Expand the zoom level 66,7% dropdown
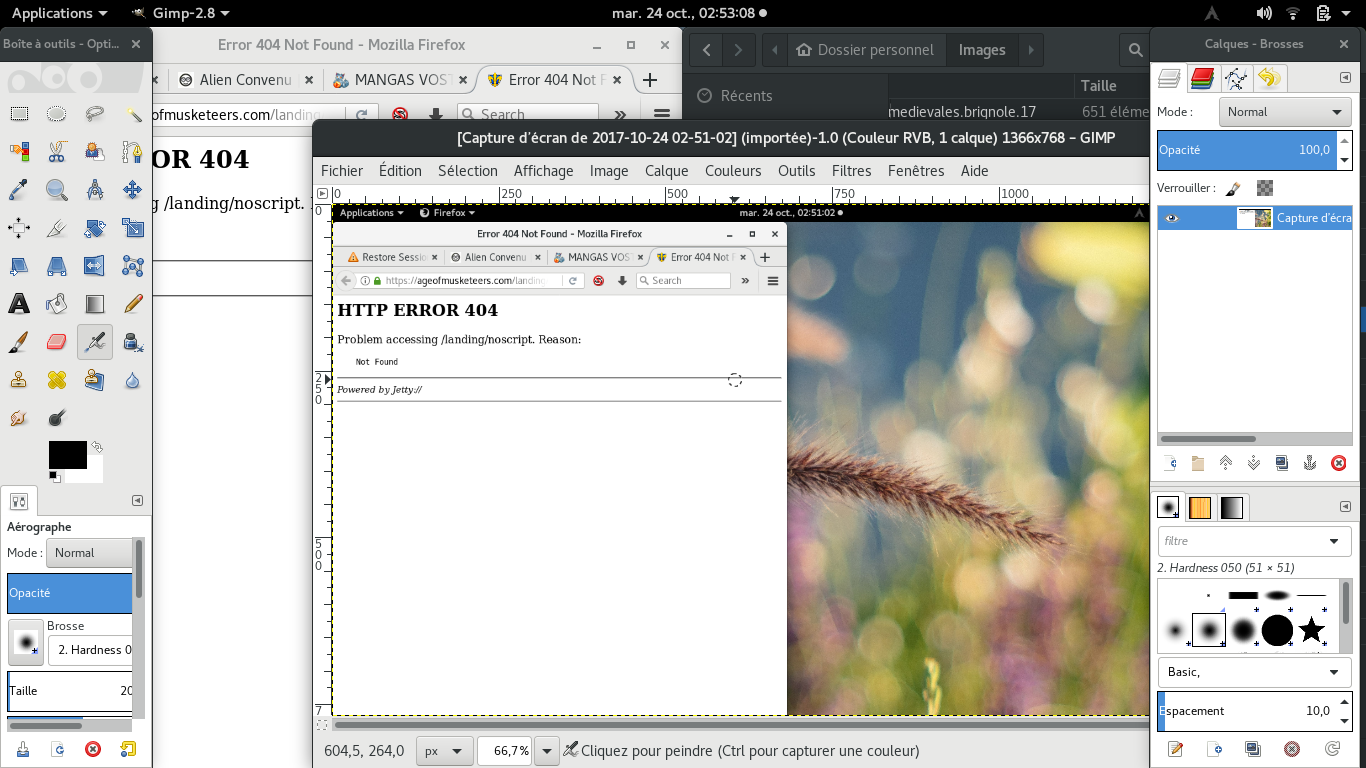The image size is (1366, 768). 547,751
